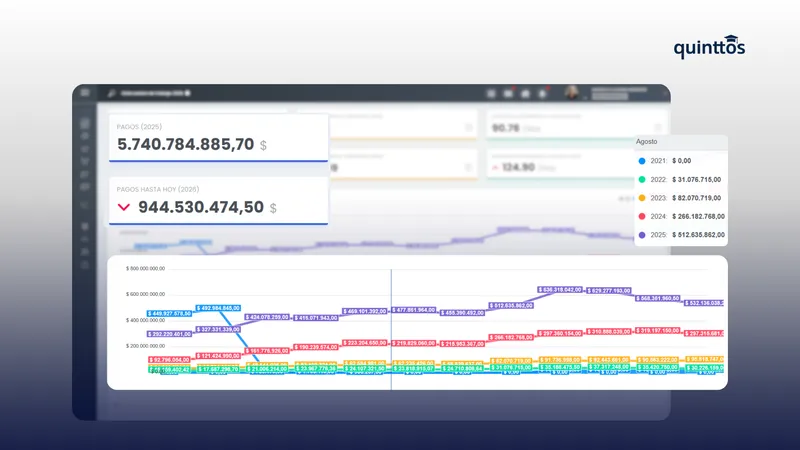Viewport: 800px width, 450px height.
Task: Click the red down chevron beside 944.530.474,50
Action: (x=124, y=207)
